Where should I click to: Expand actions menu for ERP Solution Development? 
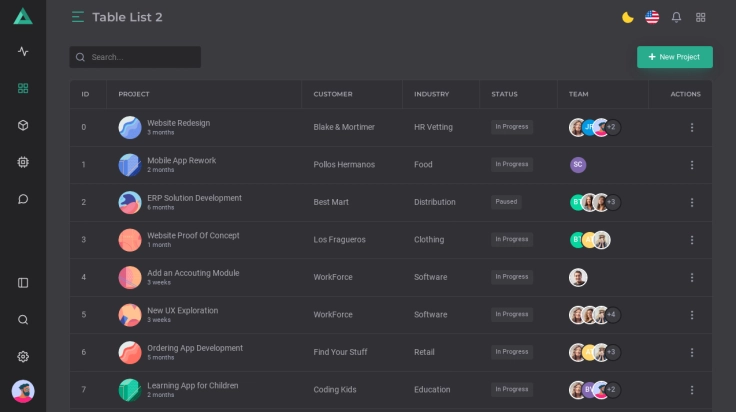[691, 202]
